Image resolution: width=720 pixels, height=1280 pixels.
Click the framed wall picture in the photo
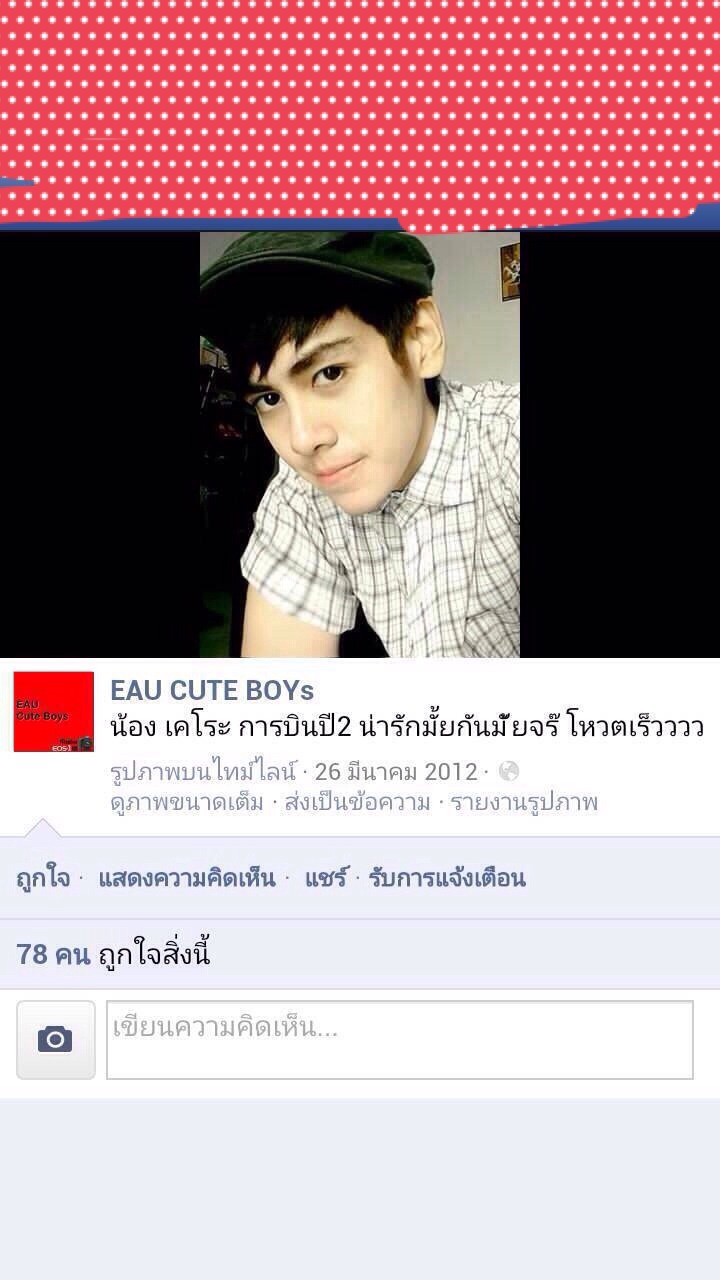point(509,270)
